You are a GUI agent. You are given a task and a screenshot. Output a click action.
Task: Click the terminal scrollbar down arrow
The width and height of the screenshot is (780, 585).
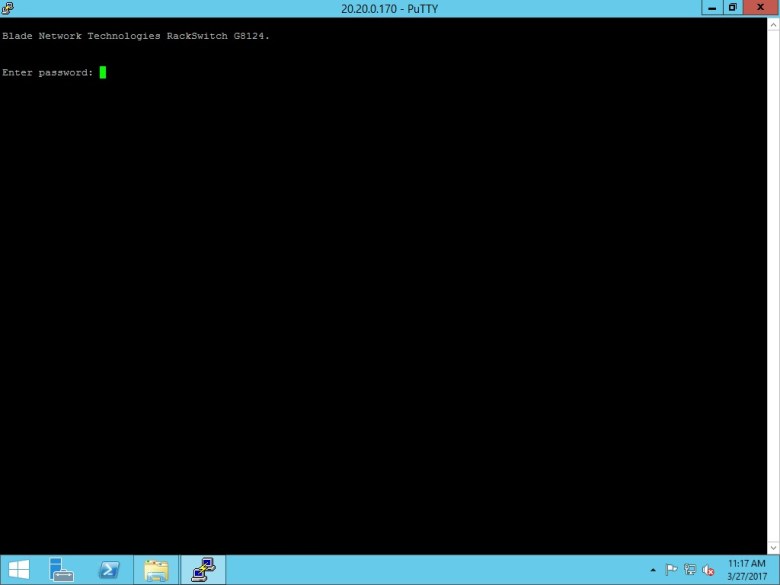pyautogui.click(x=774, y=548)
